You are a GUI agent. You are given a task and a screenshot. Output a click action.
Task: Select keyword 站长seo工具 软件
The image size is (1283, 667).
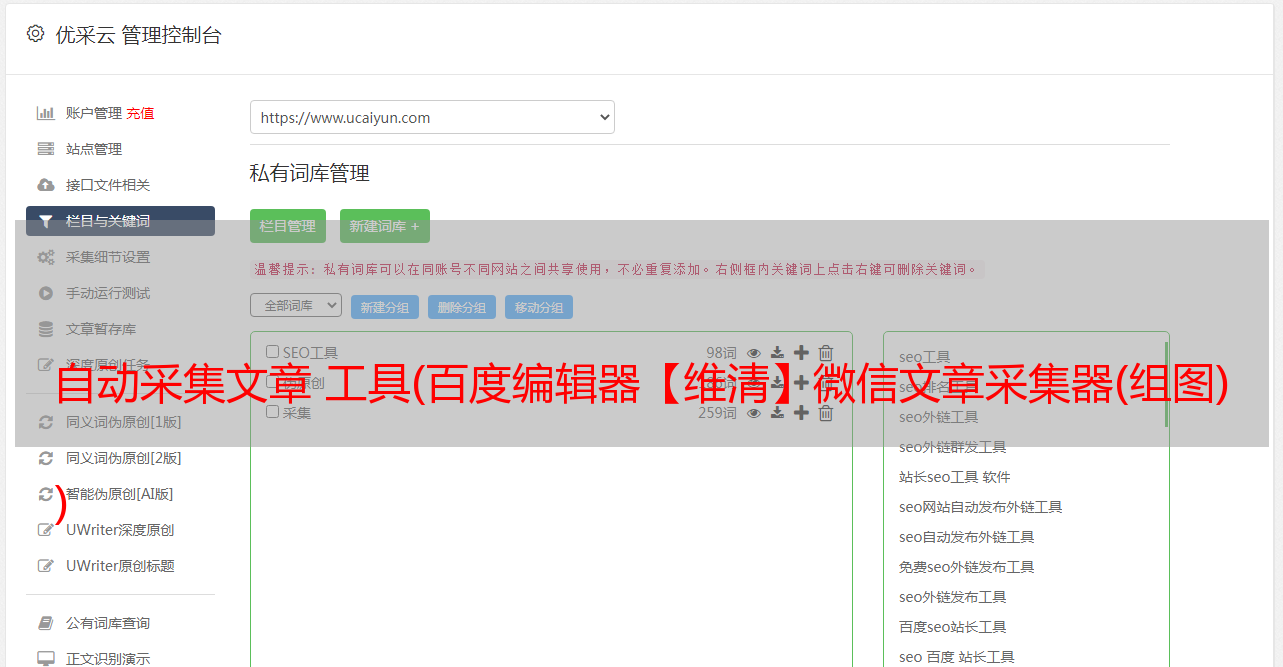click(x=955, y=477)
